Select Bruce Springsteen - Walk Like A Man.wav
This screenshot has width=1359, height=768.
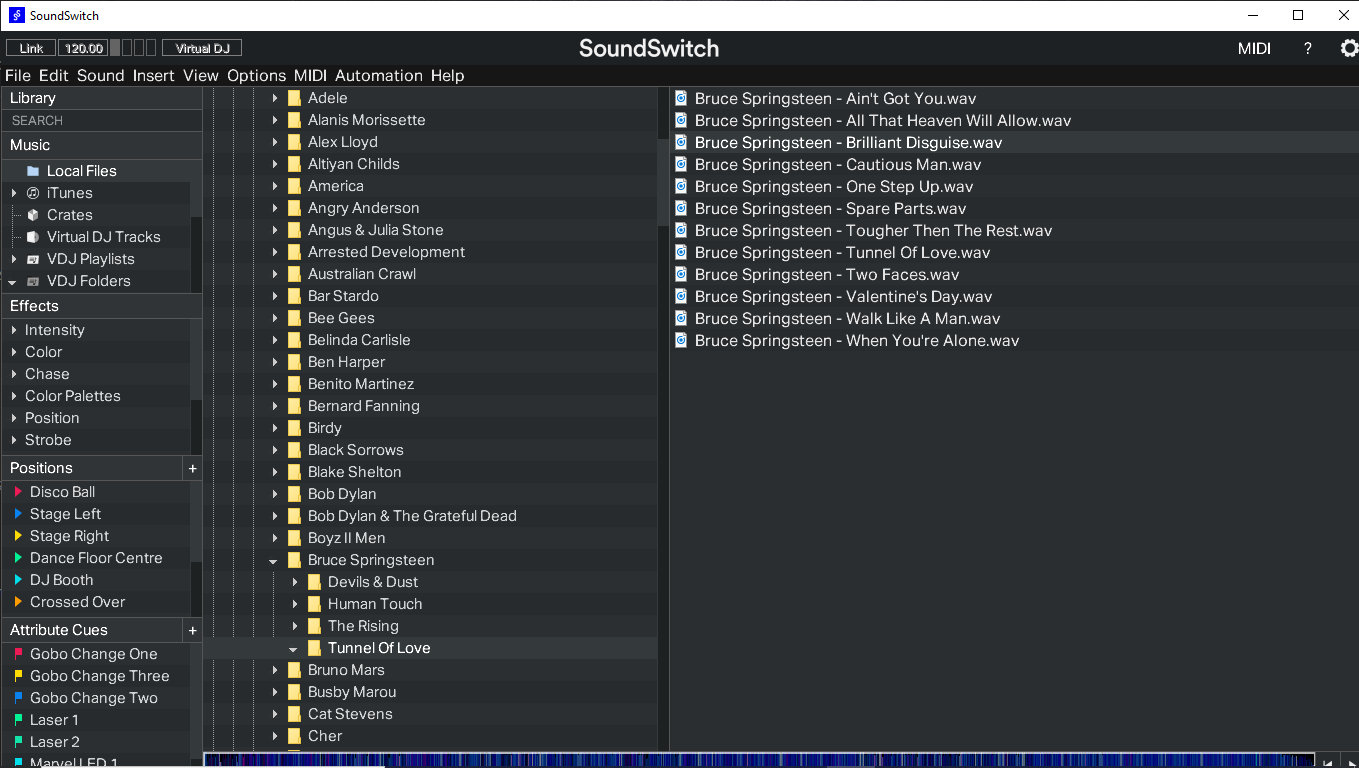coord(847,318)
